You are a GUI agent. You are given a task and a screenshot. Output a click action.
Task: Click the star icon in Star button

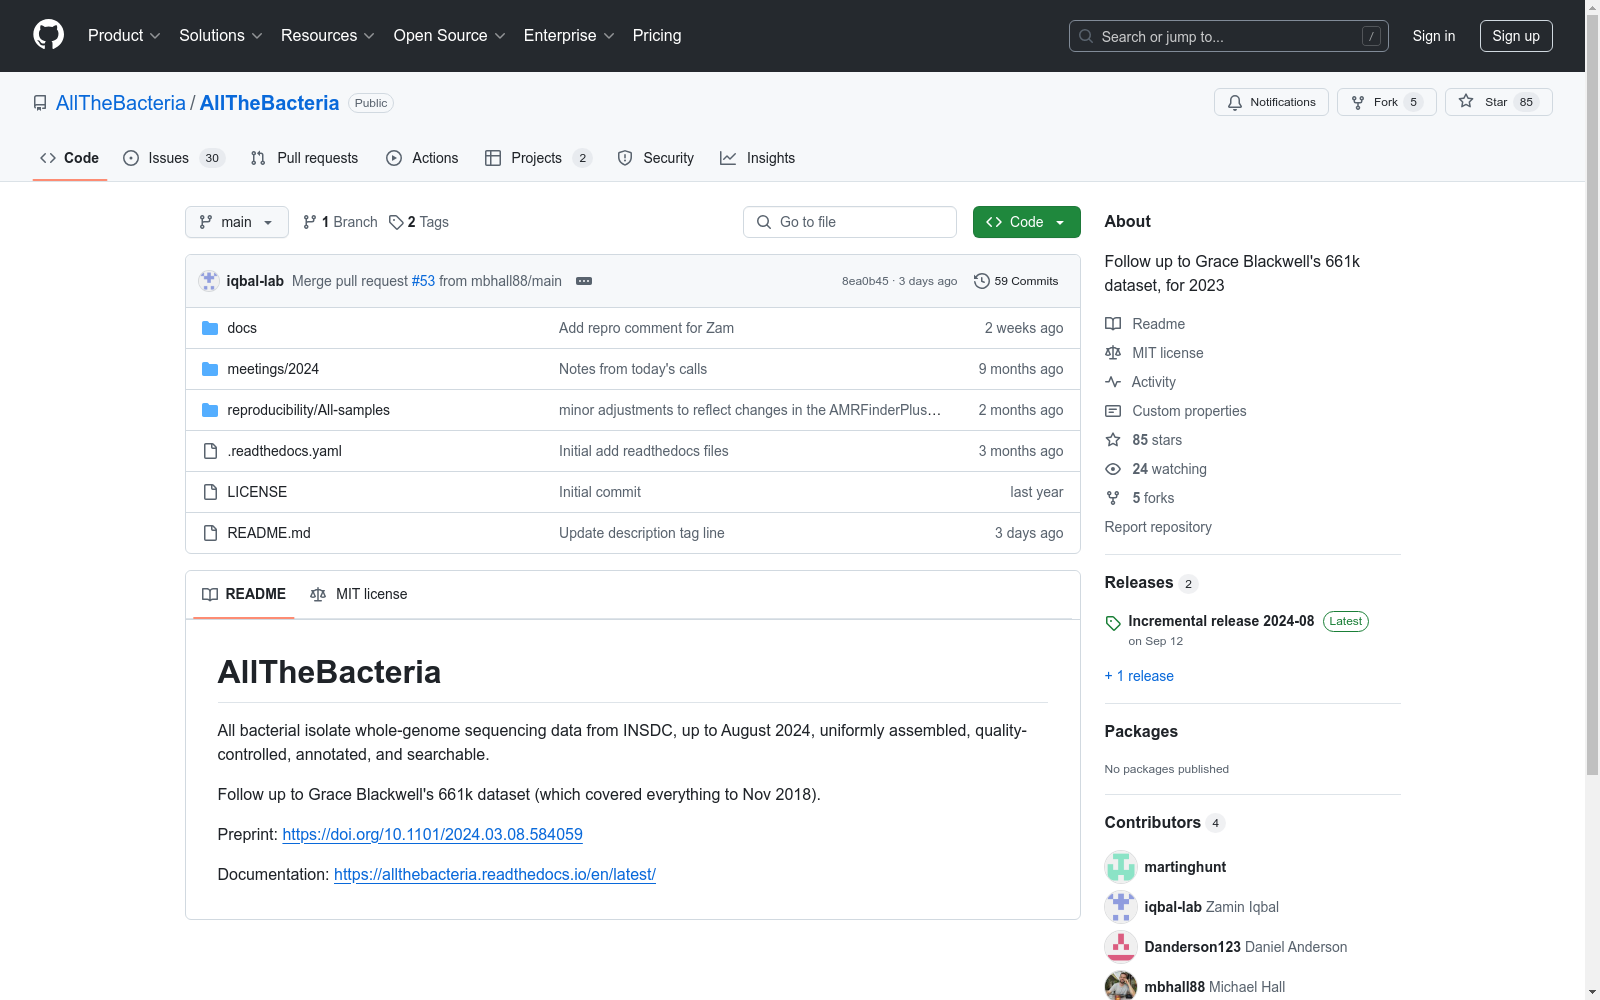1466,101
